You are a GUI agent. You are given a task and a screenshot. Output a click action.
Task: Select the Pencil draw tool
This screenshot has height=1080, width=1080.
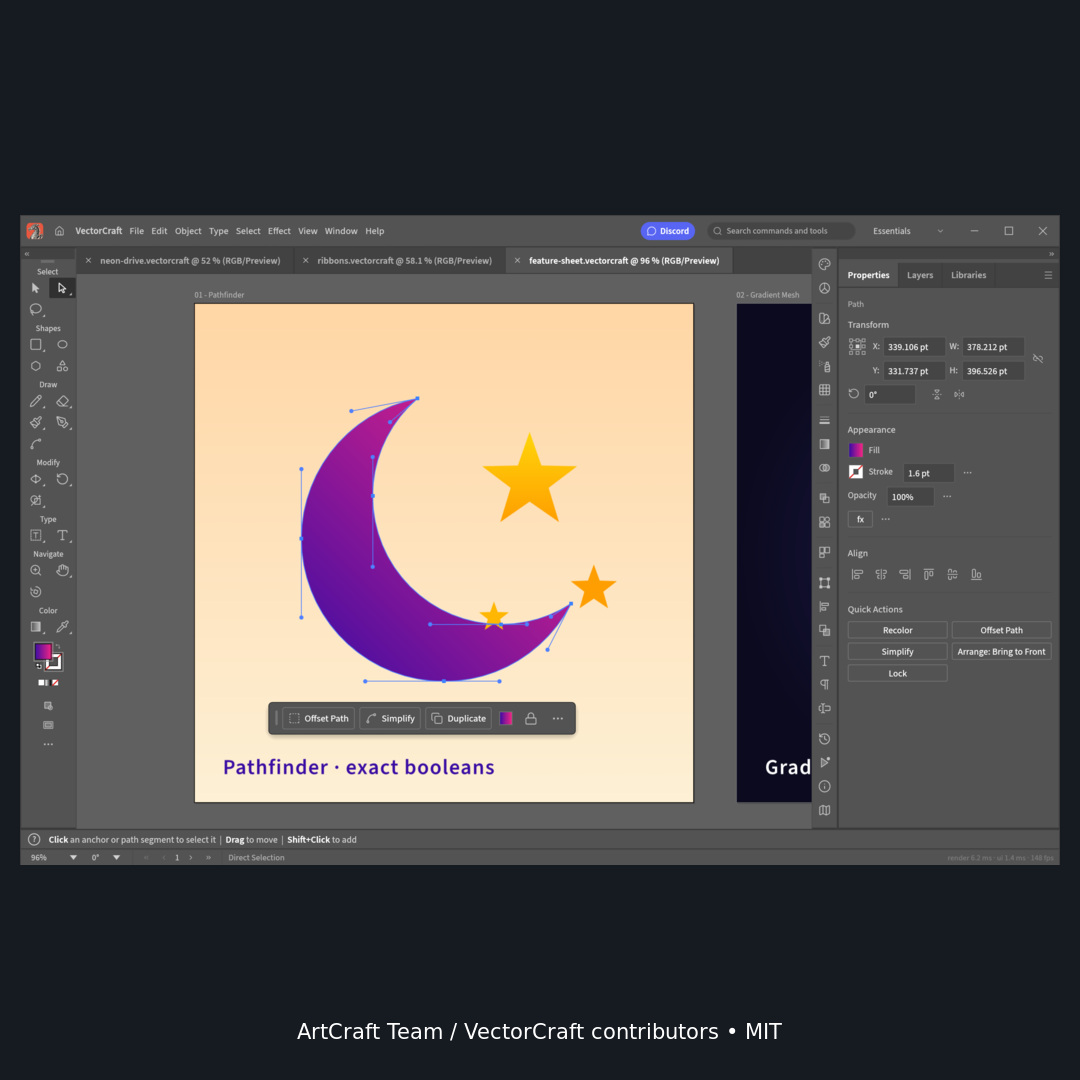pyautogui.click(x=36, y=401)
